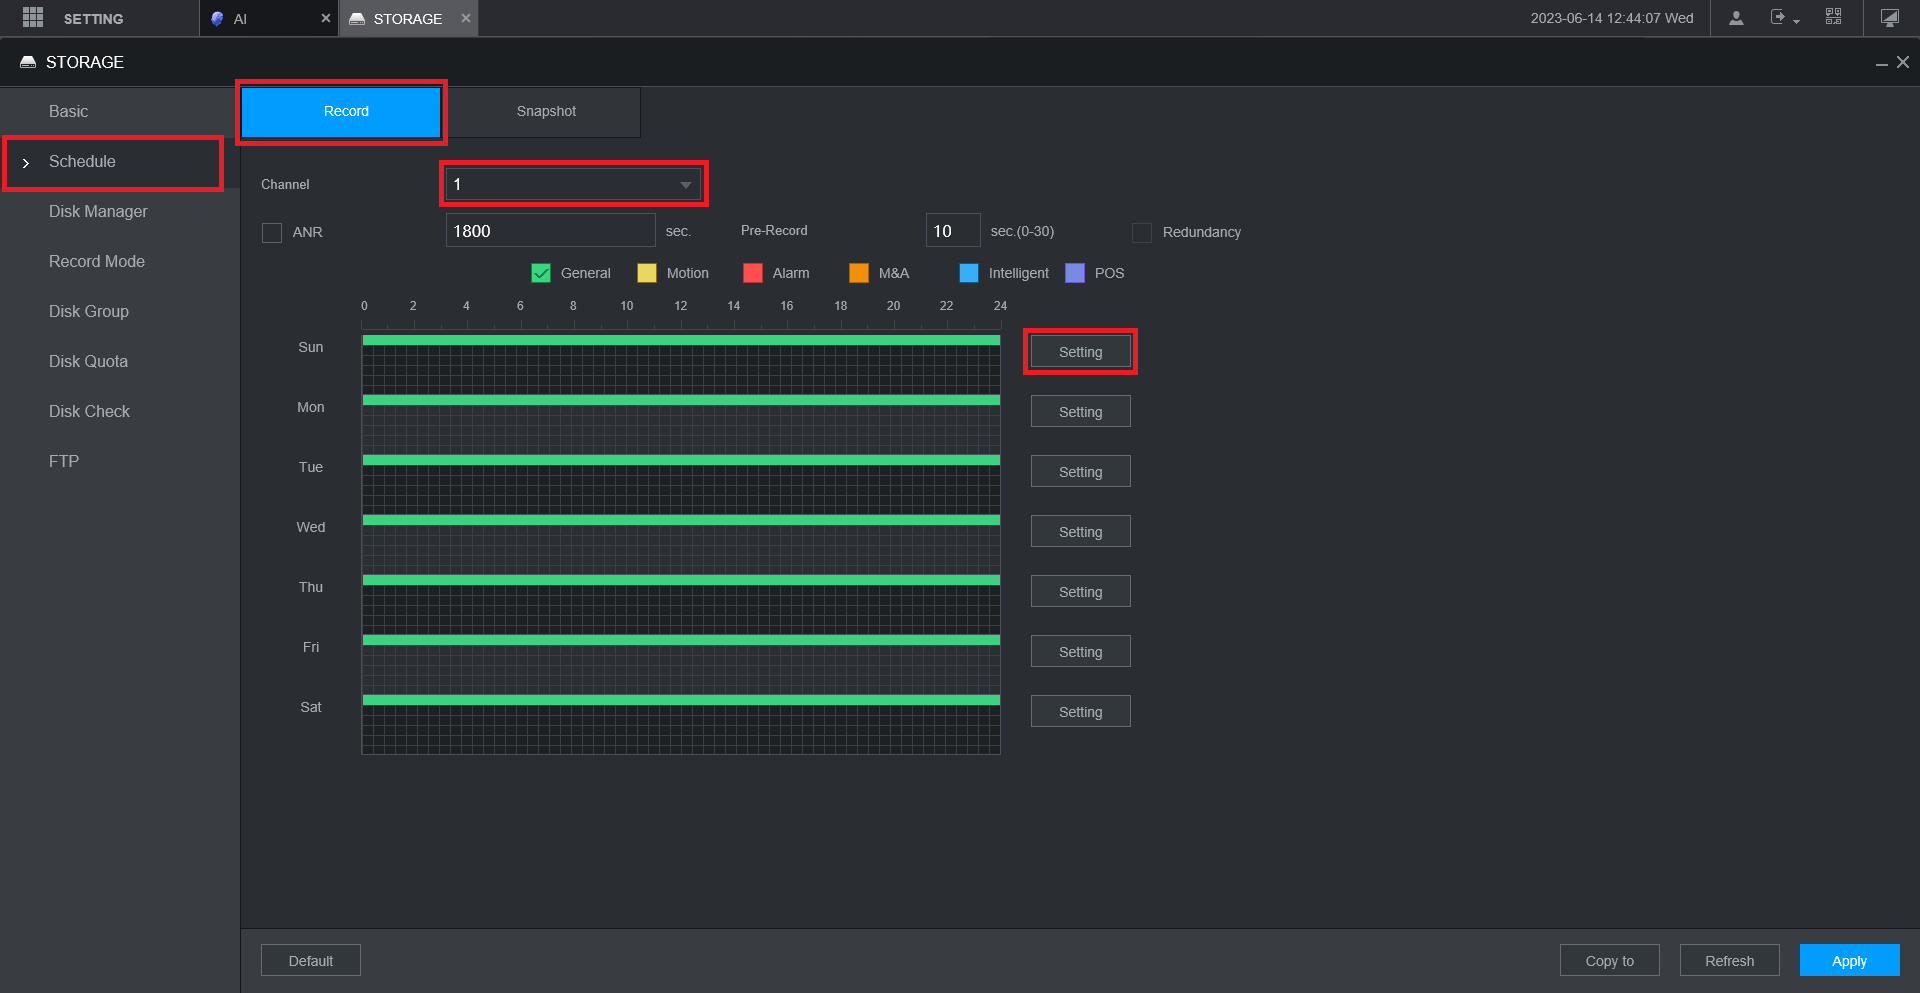Click the Copy to button
The image size is (1920, 993).
tap(1609, 960)
